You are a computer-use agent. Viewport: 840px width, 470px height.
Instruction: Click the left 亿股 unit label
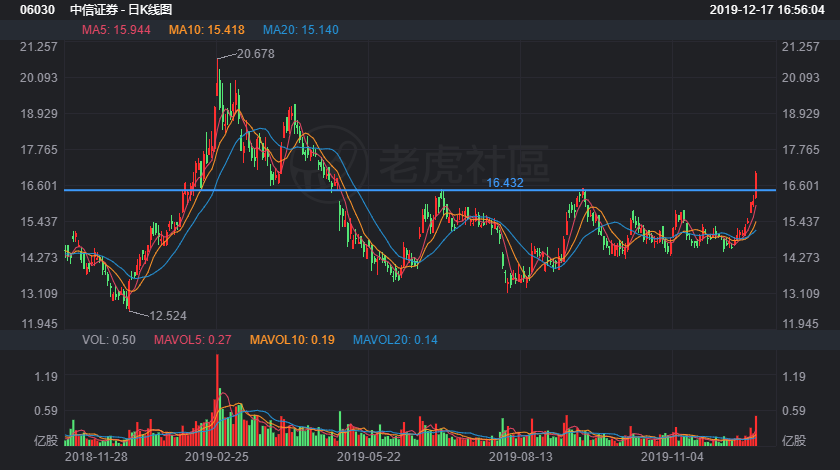(x=46, y=441)
